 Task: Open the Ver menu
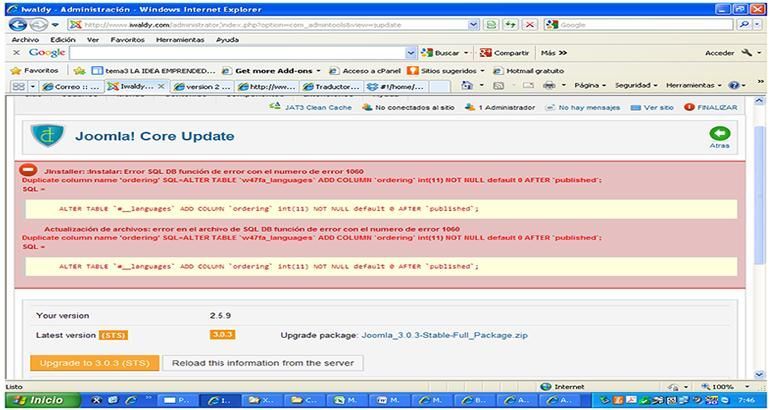click(93, 39)
